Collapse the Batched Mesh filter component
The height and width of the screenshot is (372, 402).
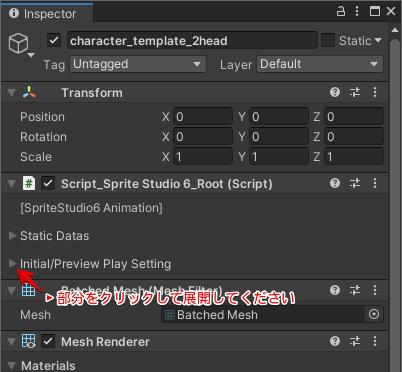tap(12, 290)
